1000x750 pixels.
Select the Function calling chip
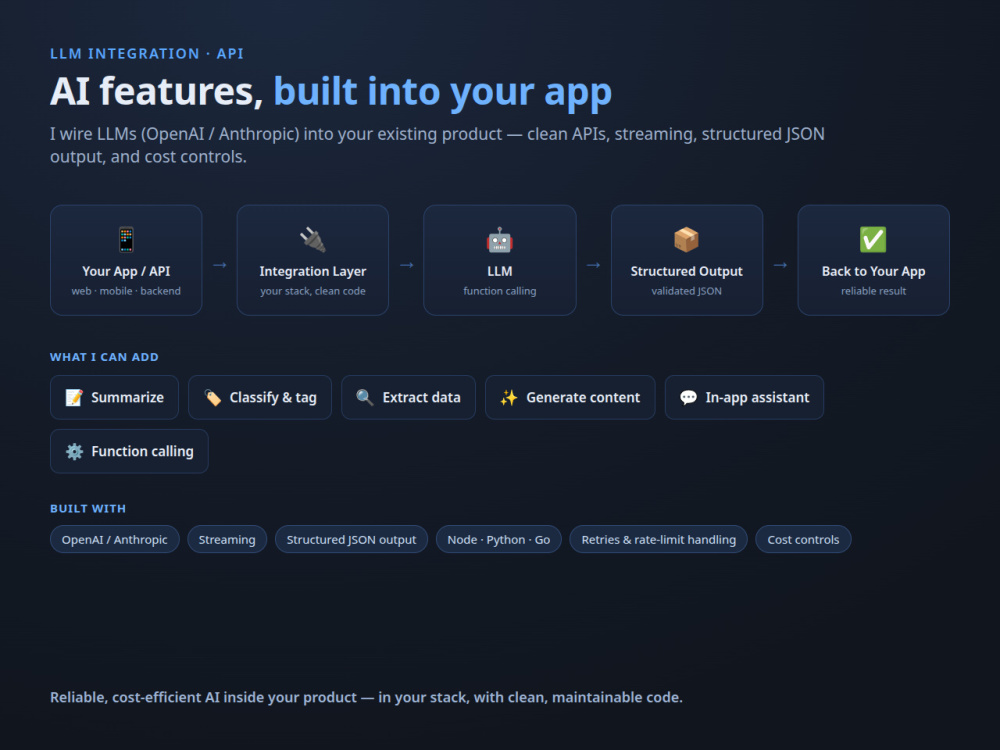pos(129,452)
